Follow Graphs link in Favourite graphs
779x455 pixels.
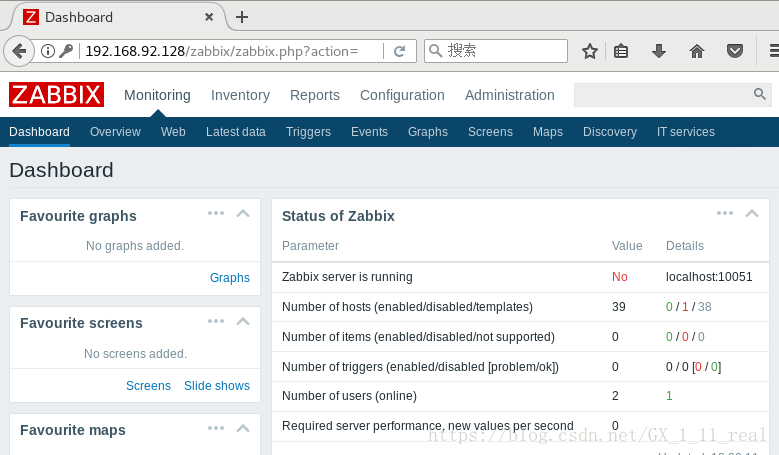pos(230,278)
